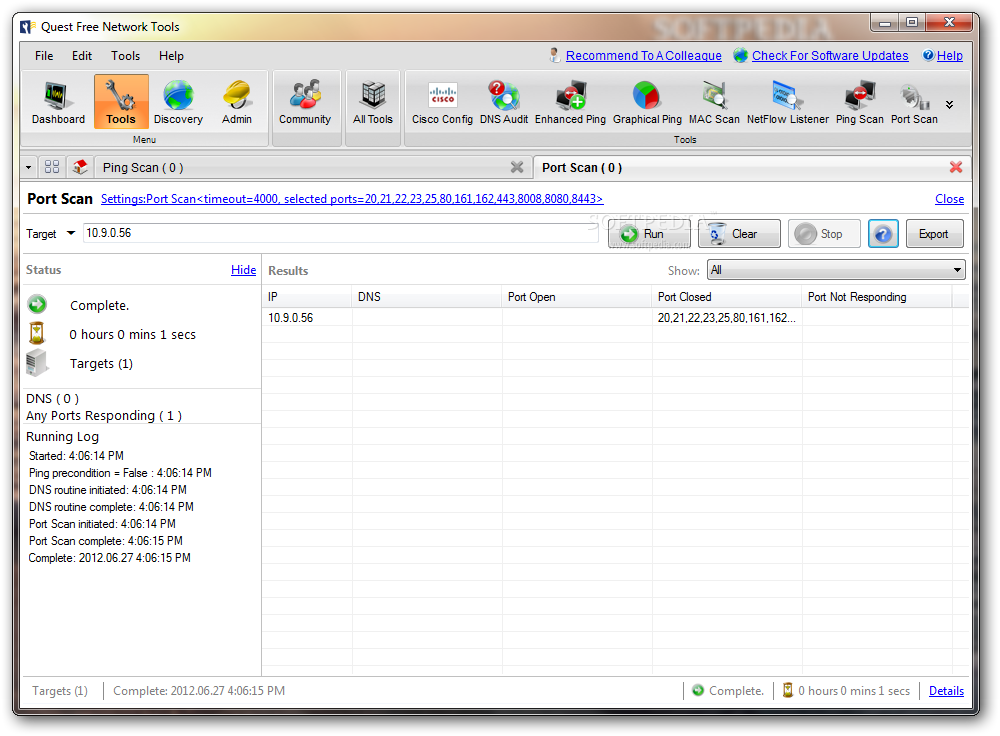Launch the Graphical Ping tool
This screenshot has height=736, width=1000.
tap(647, 102)
